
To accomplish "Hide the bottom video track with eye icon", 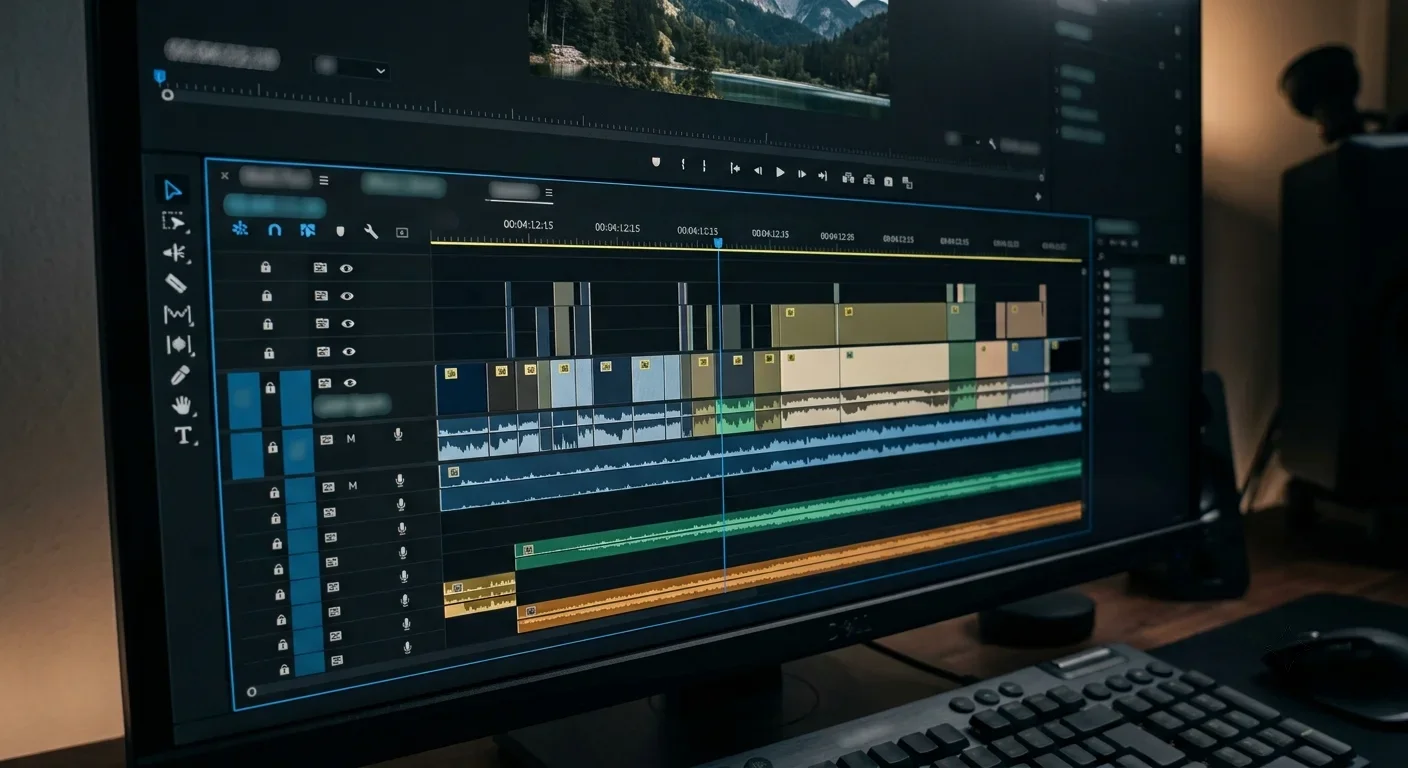I will [350, 383].
